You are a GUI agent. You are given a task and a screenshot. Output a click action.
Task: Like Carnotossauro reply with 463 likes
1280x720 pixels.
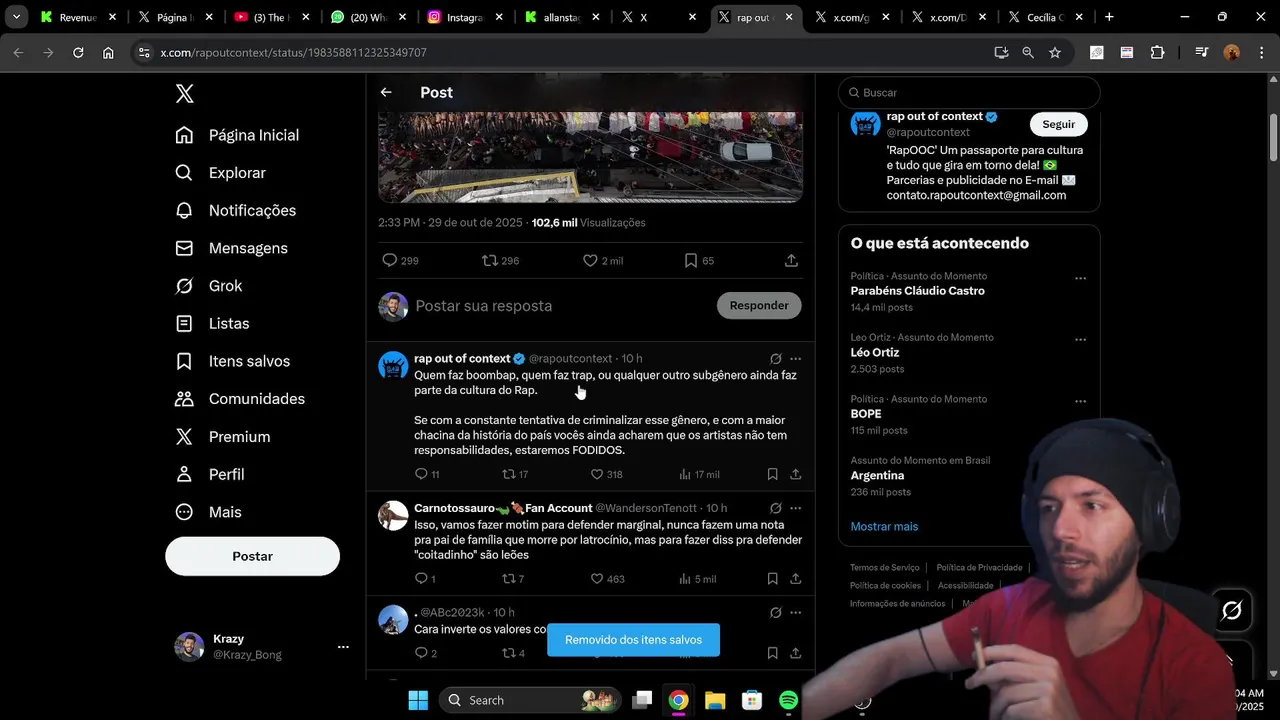[x=597, y=578]
